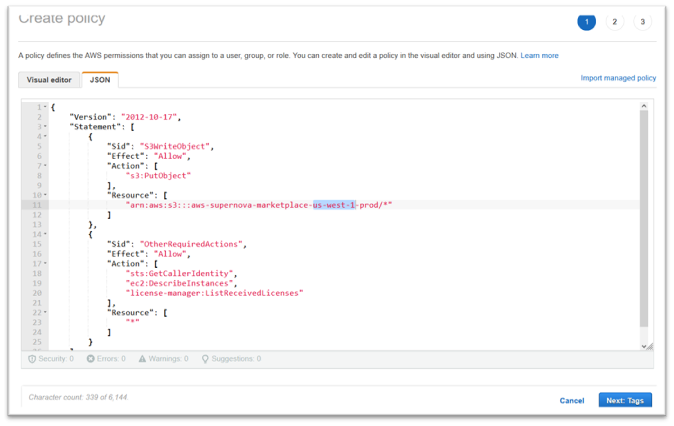Image resolution: width=674 pixels, height=426 pixels.
Task: Click the Suggestions lightbulb icon
Action: coord(205,358)
